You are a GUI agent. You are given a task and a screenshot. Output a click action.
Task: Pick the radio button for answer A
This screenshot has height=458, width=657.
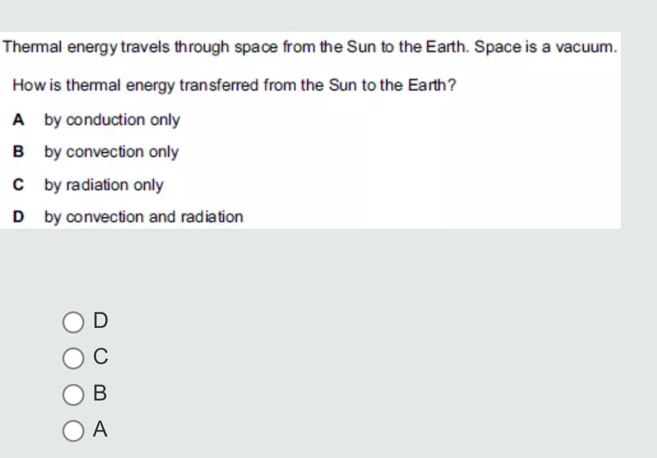(74, 431)
